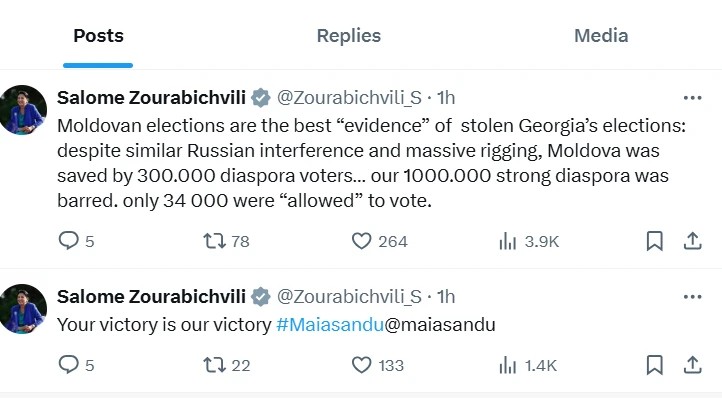The image size is (722, 398).
Task: Bookmark the 'Your victory is our victory' post
Action: click(x=655, y=365)
